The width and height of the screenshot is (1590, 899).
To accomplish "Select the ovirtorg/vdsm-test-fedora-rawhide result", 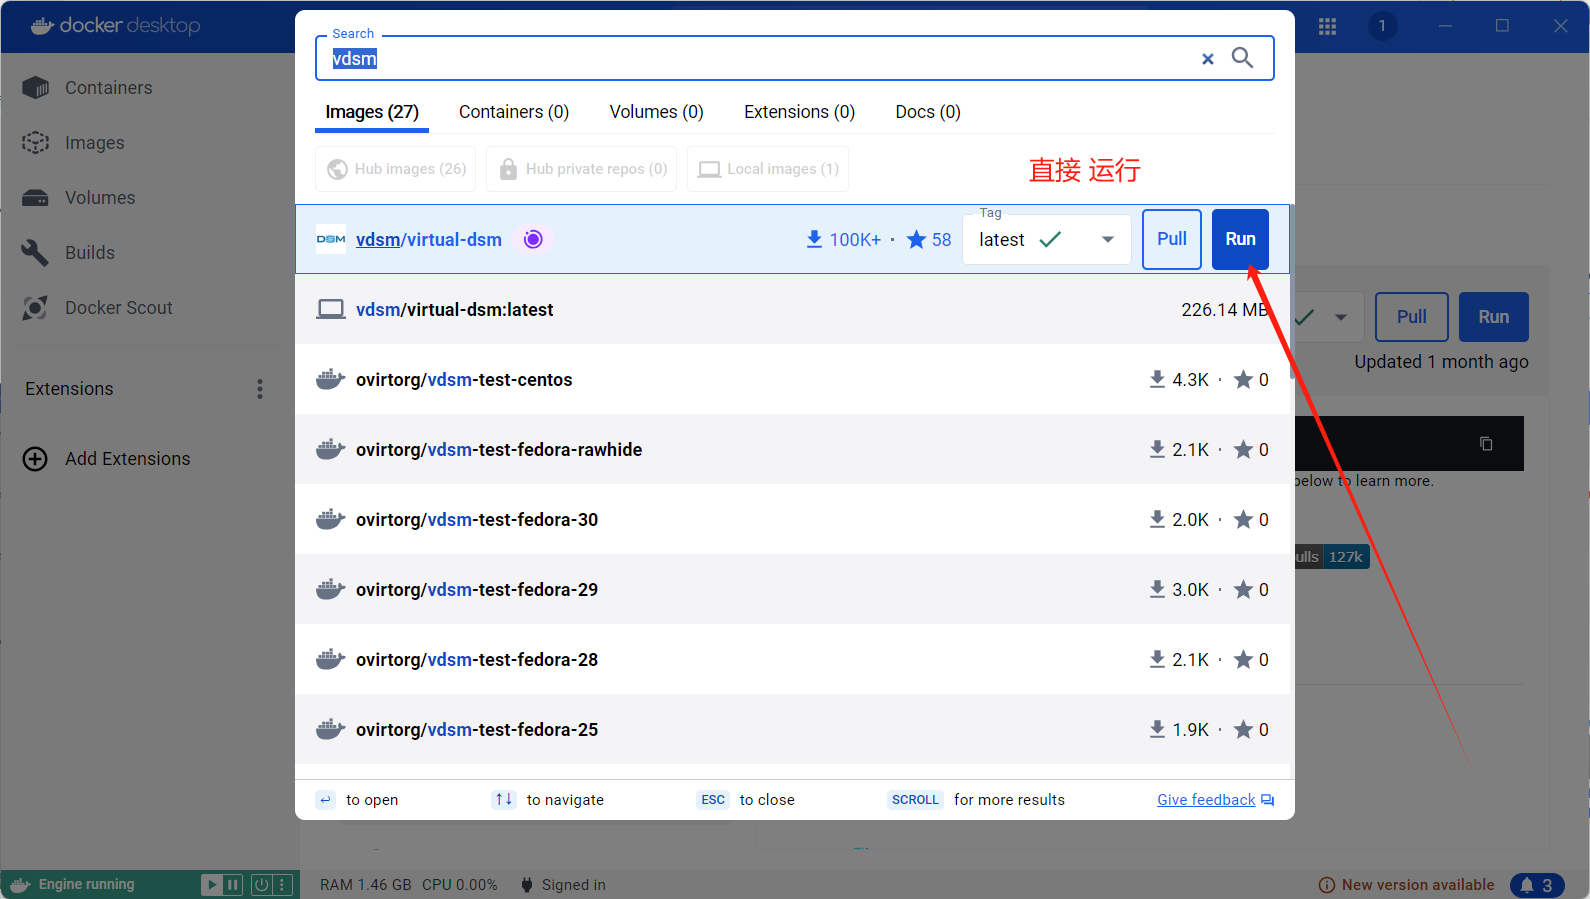I will pyautogui.click(x=792, y=449).
